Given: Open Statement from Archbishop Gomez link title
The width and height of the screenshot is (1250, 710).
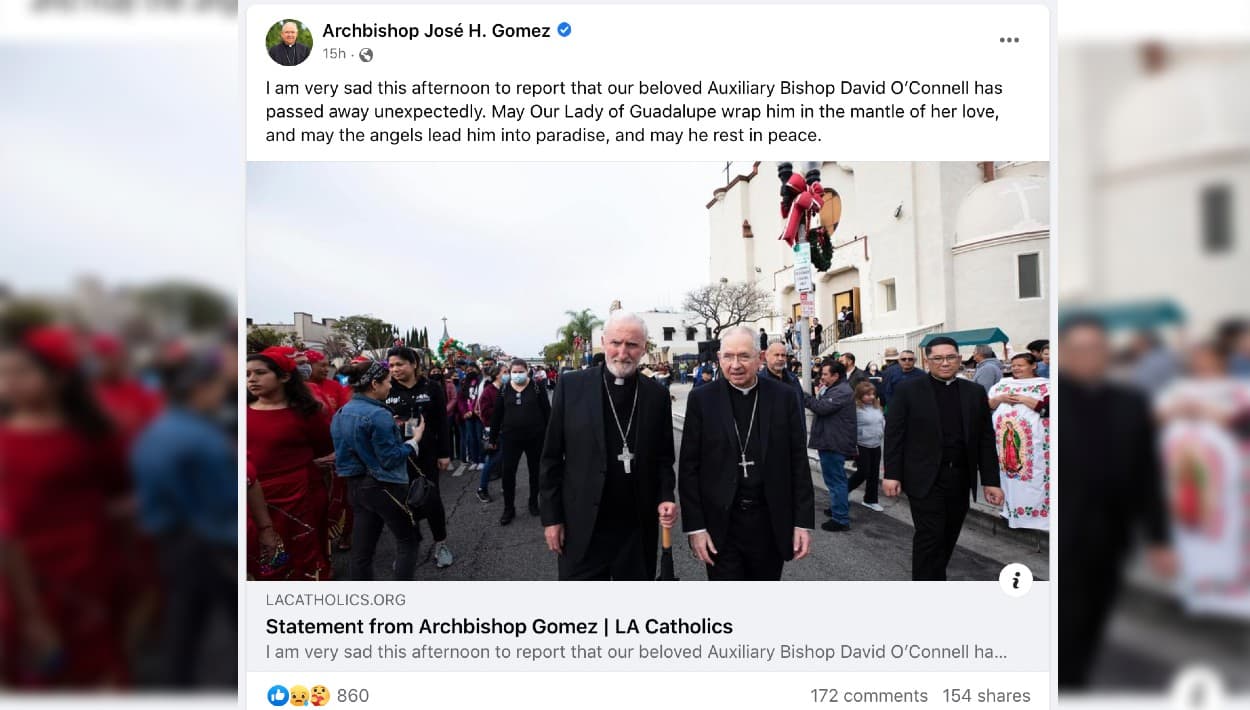Looking at the screenshot, I should coord(499,627).
